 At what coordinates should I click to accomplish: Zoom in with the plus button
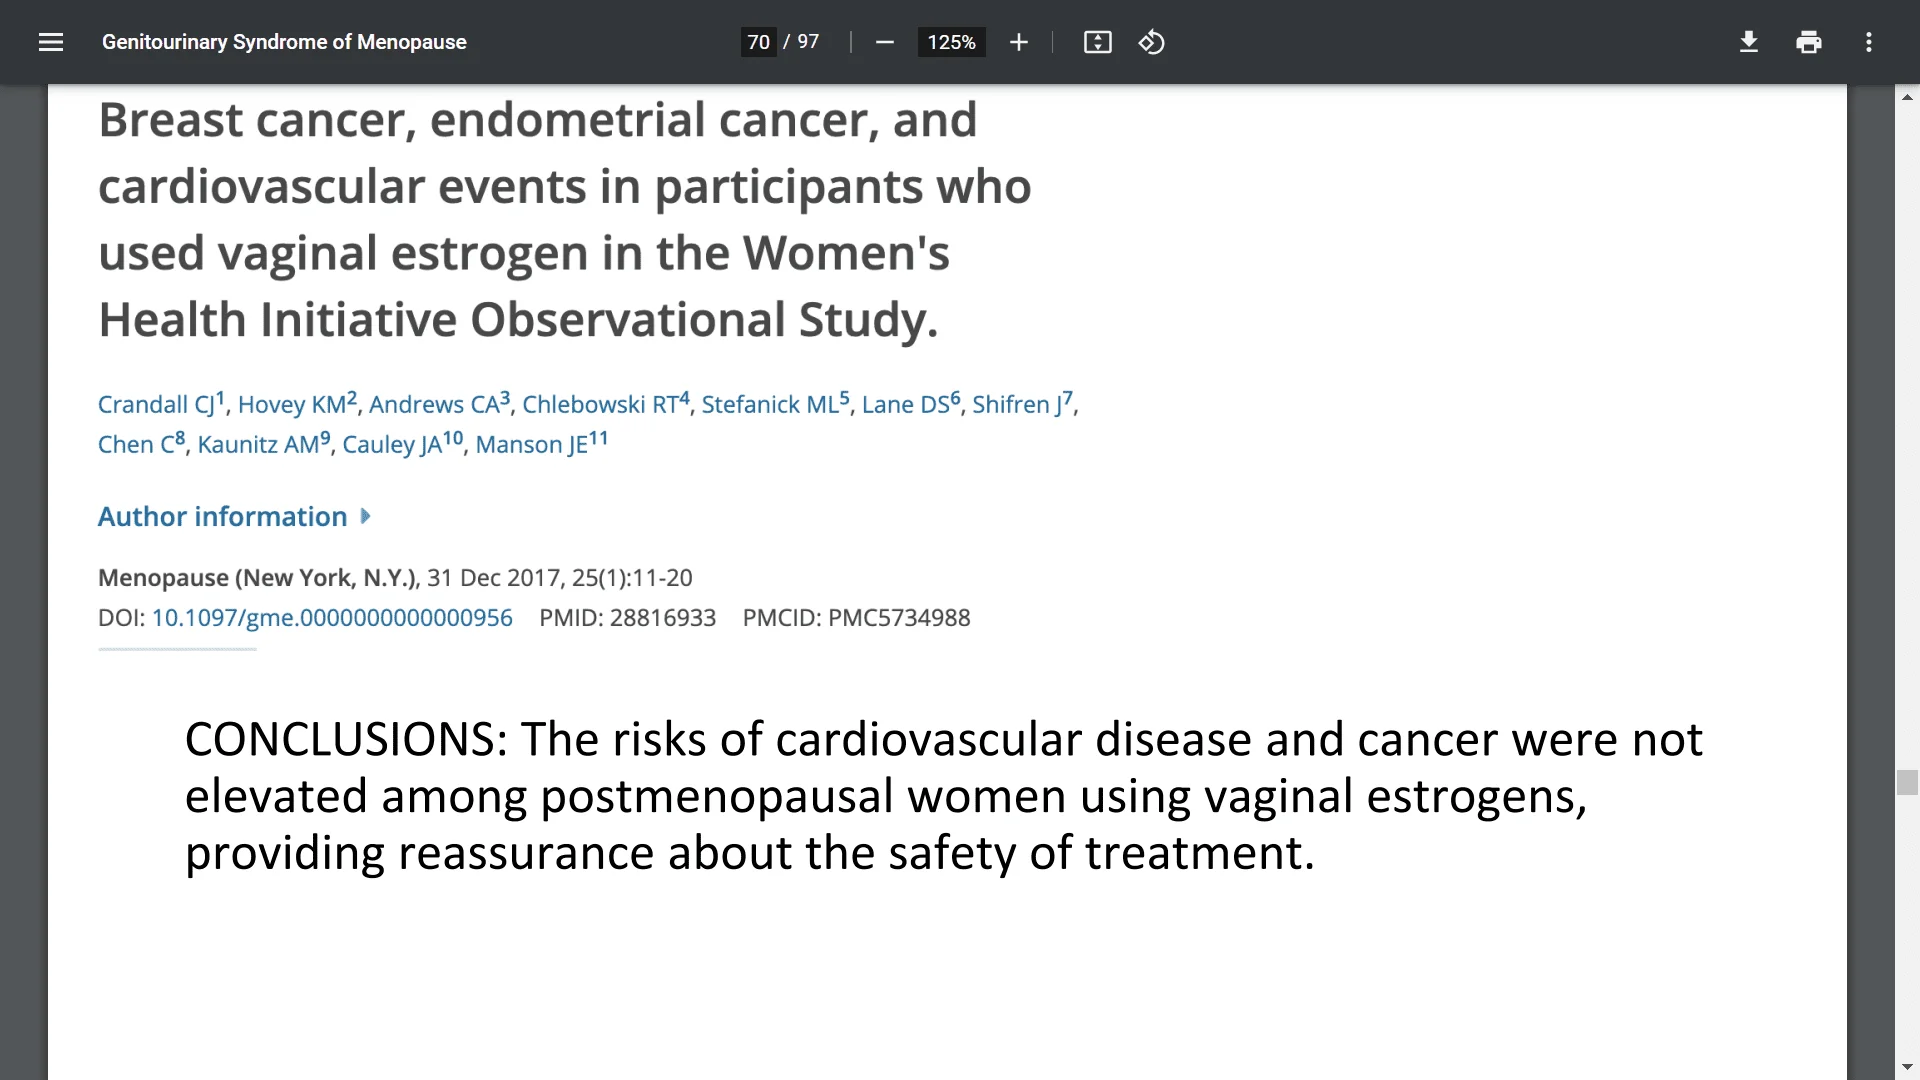coord(1018,42)
